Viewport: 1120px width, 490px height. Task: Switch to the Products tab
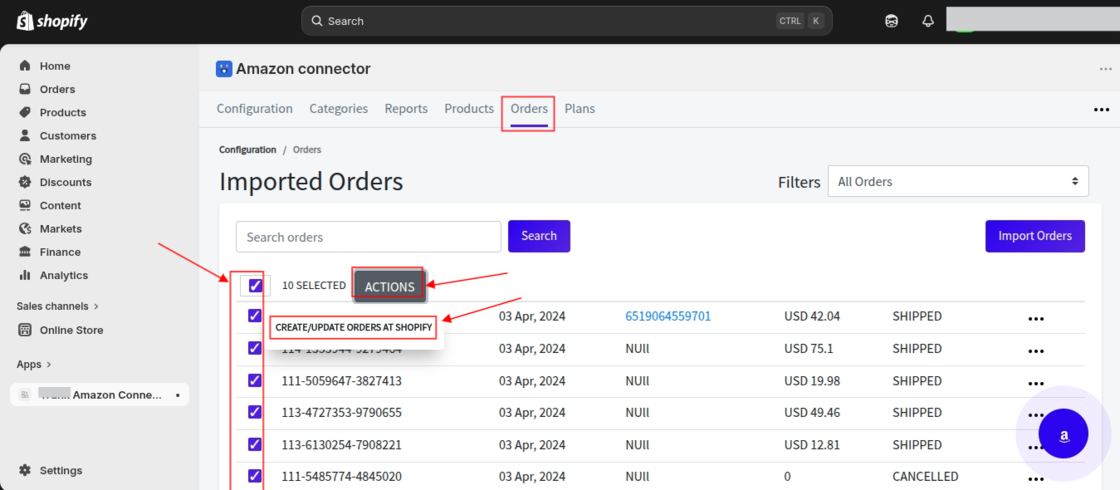pyautogui.click(x=469, y=109)
